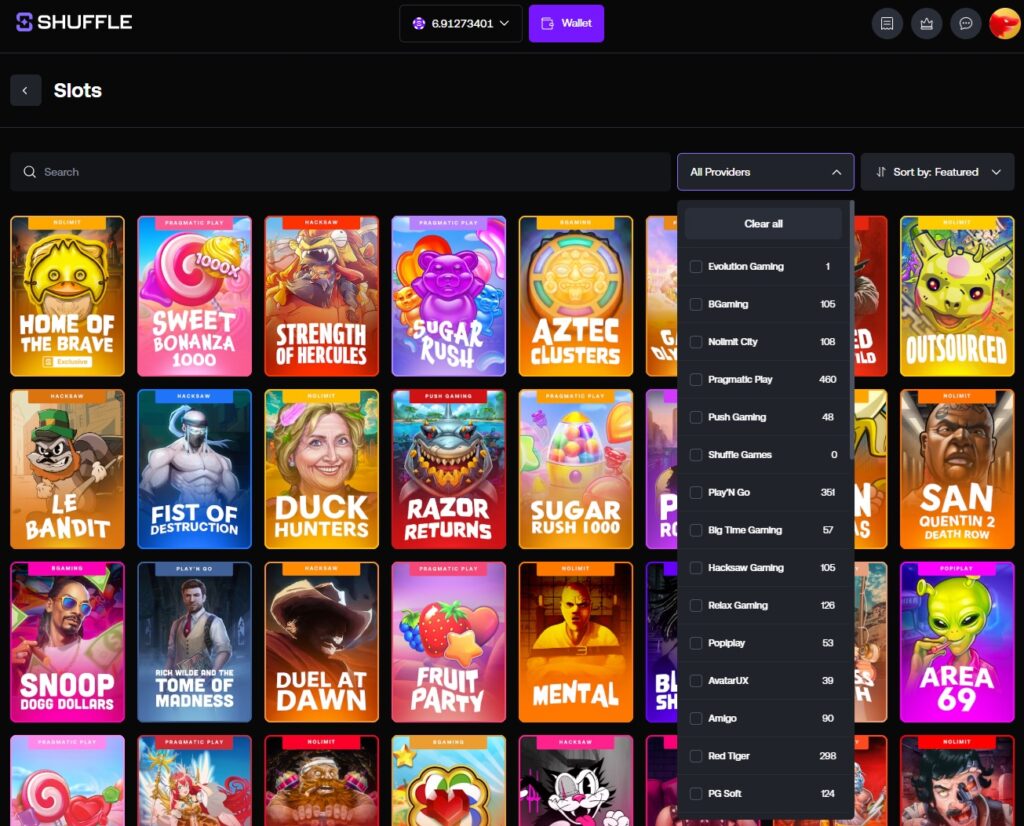Collapse the All Providers dropdown

click(765, 172)
